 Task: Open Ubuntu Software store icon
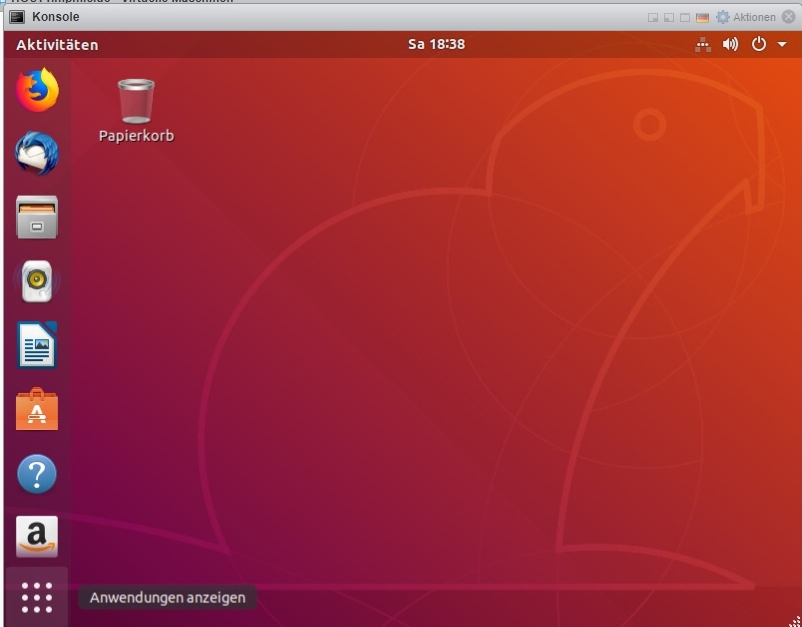(37, 409)
